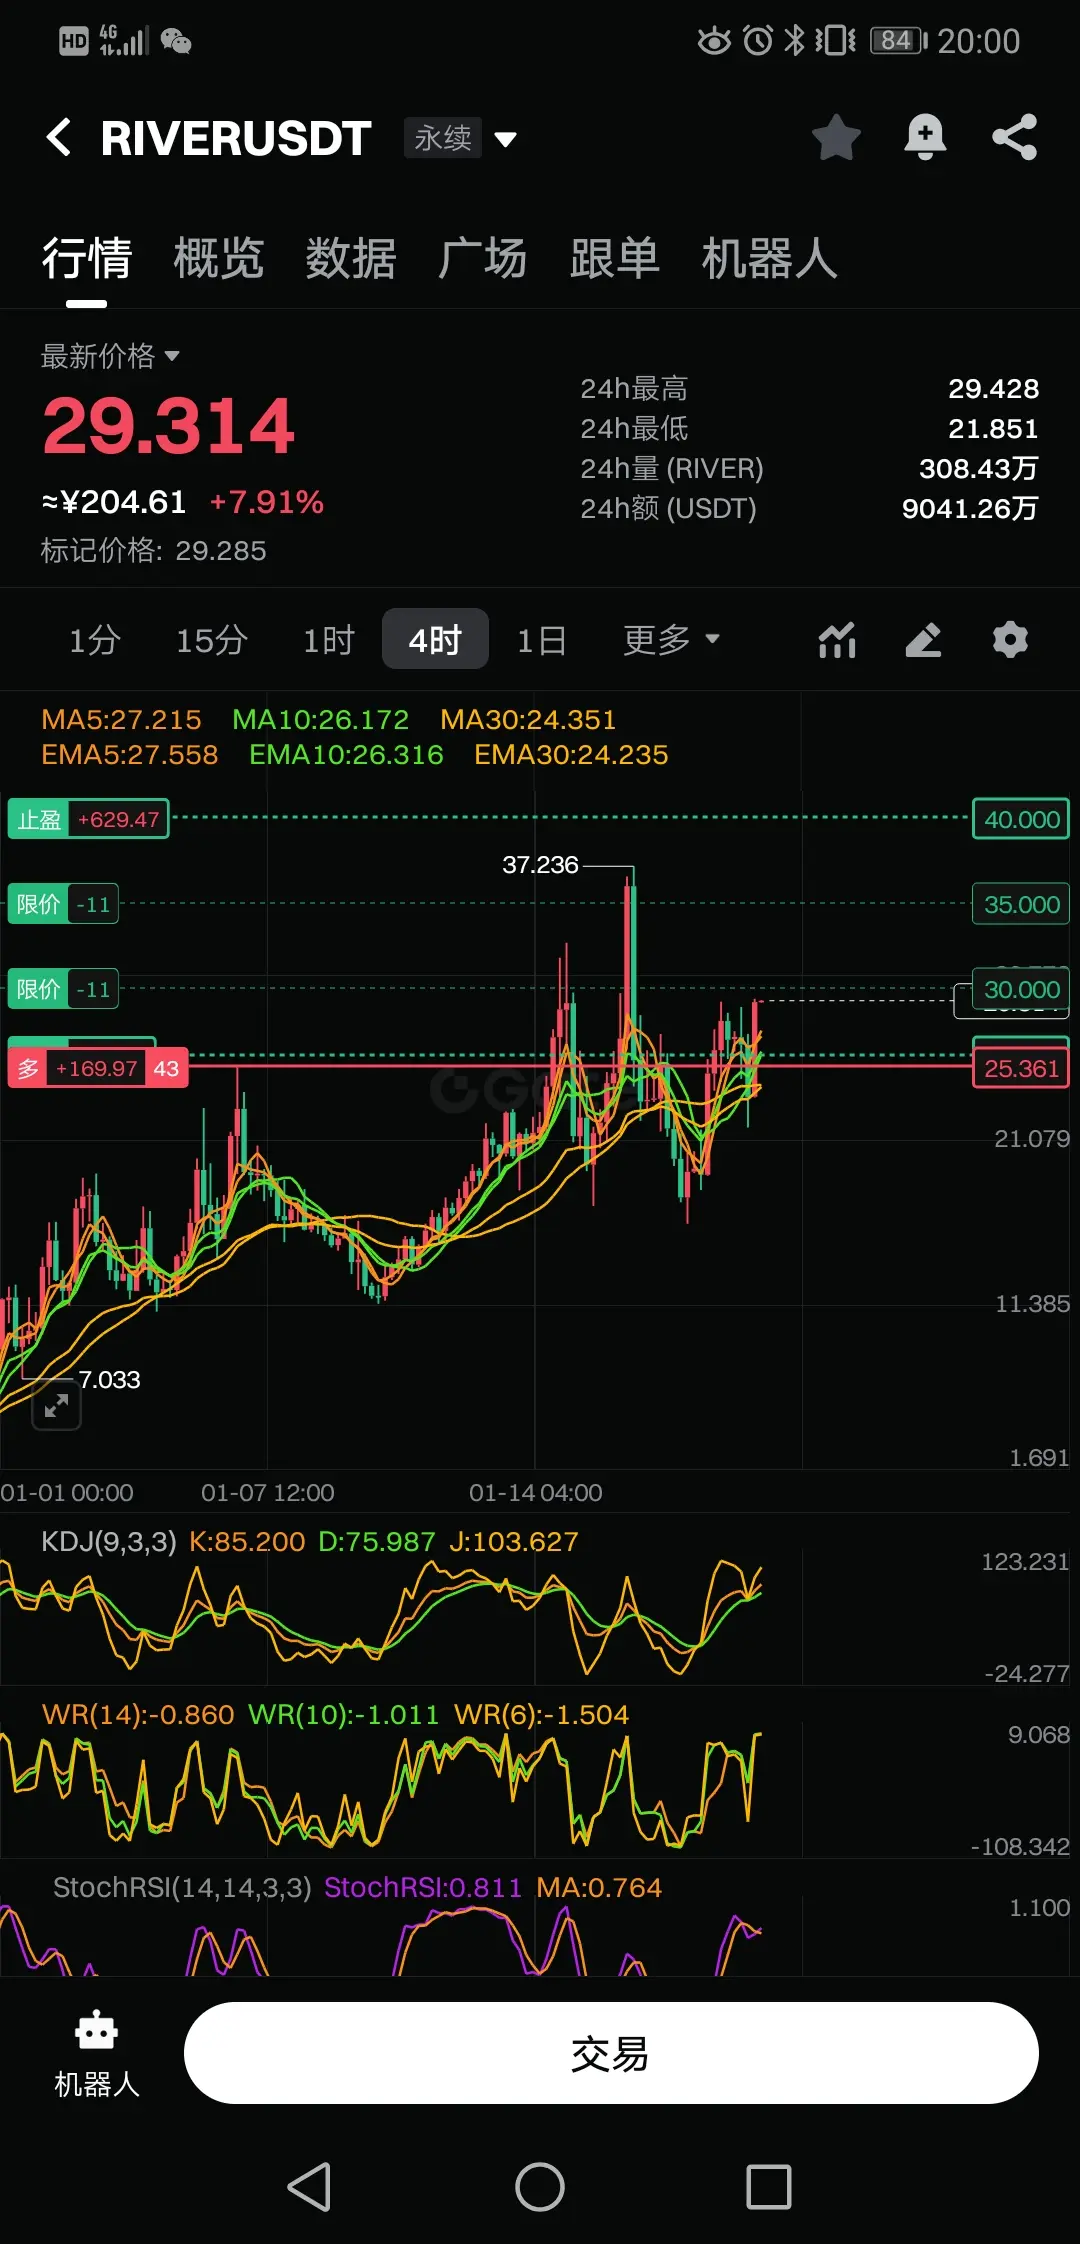Tap the 限价 order marker at 35.000

(63, 904)
